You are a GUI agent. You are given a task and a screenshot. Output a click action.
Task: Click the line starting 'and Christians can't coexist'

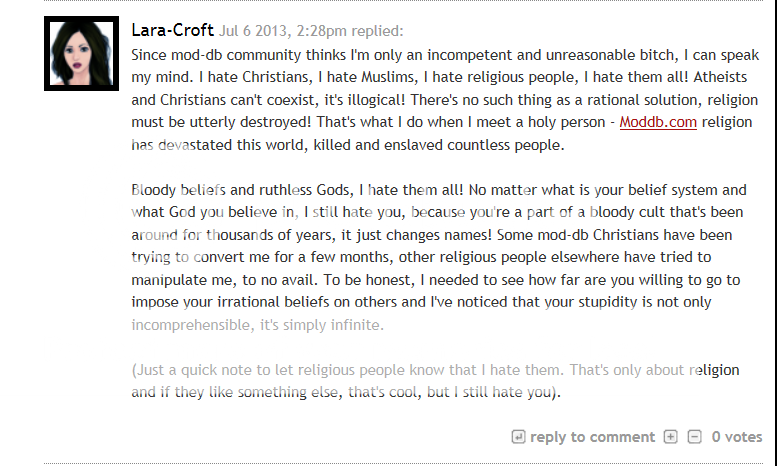coord(438,100)
